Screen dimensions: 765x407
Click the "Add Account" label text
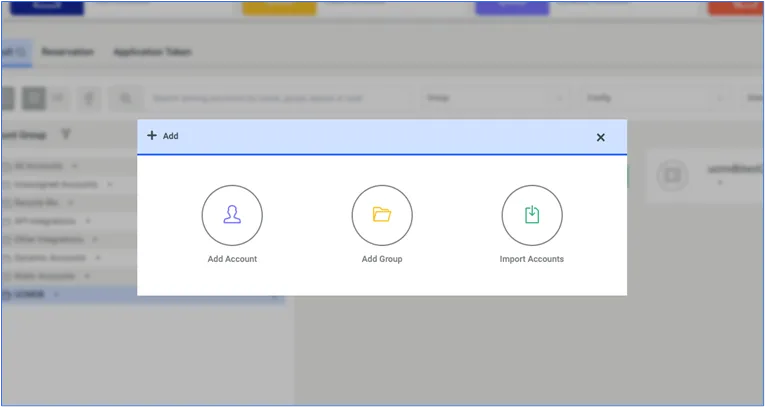(x=232, y=259)
